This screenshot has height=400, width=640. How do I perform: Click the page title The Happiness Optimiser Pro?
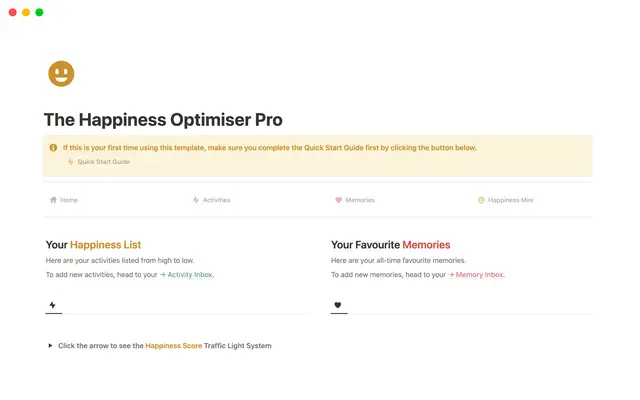163,120
